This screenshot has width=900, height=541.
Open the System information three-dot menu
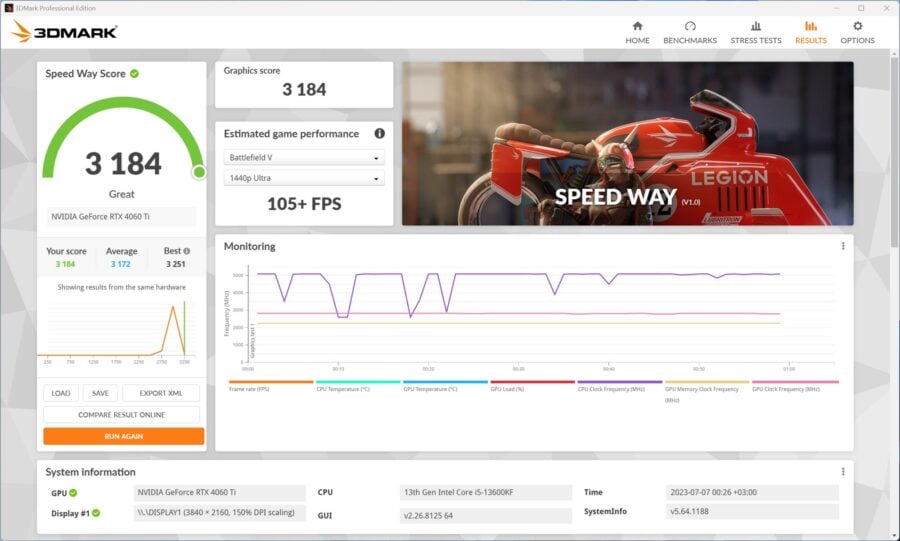pos(843,472)
